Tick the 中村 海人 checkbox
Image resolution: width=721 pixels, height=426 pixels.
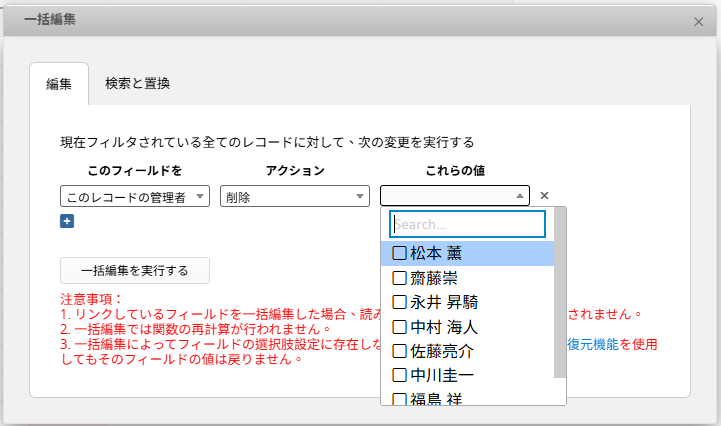click(399, 327)
